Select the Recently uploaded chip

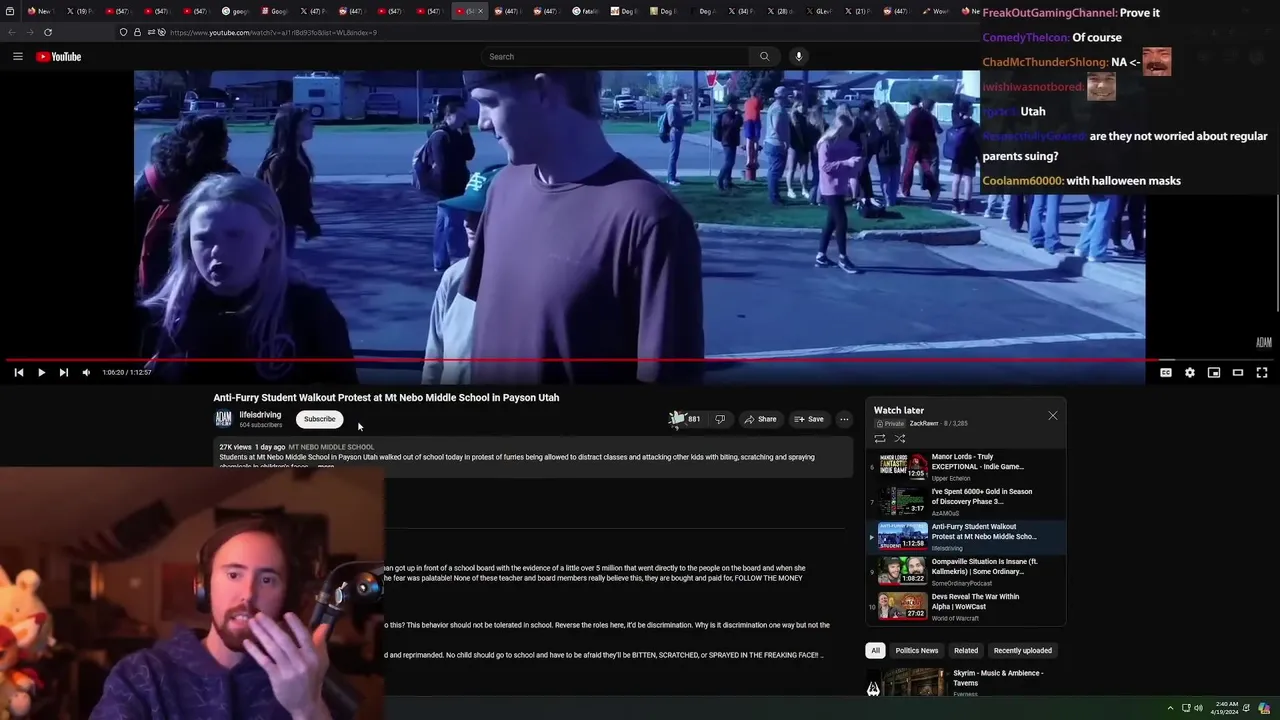[1022, 650]
